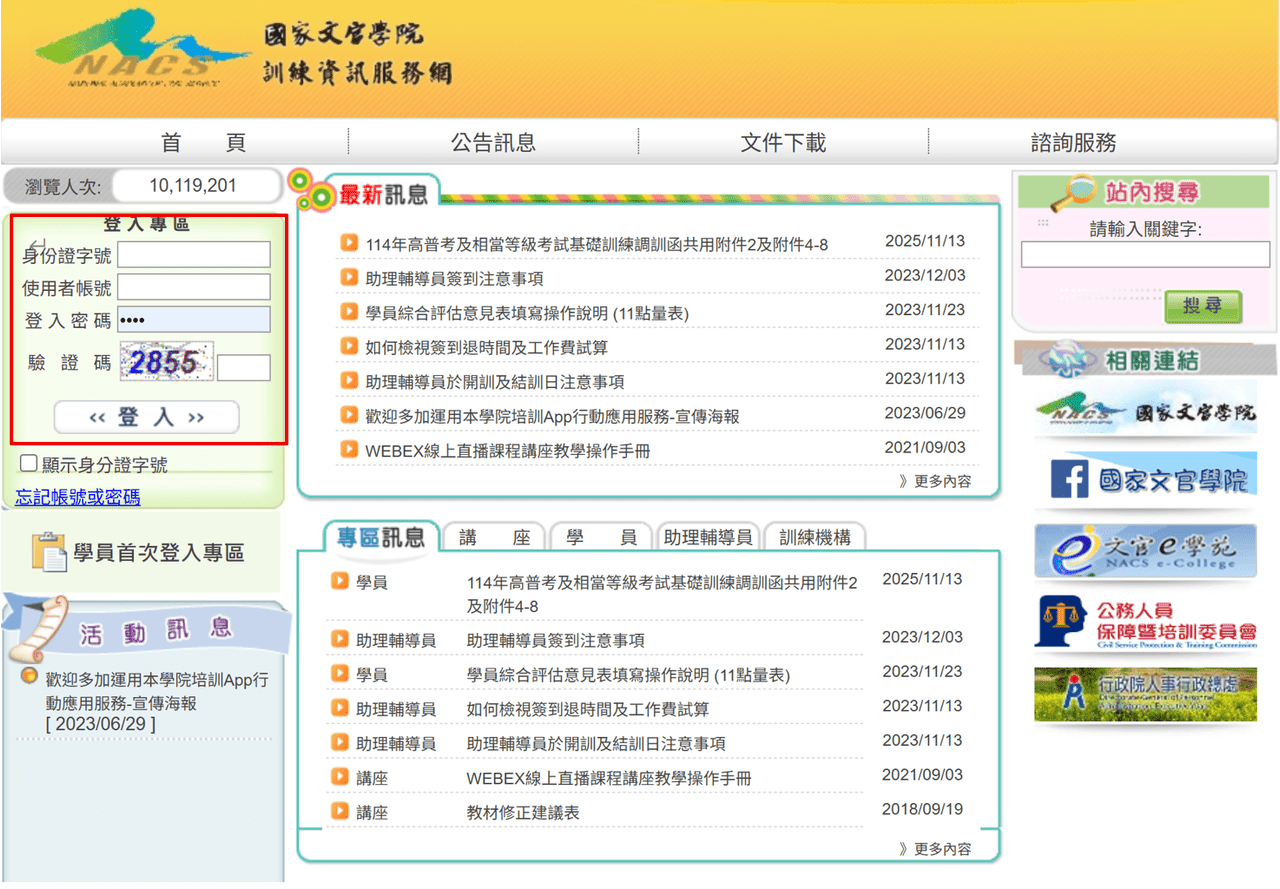1280x889 pixels.
Task: Click arrow icon beside 最新訊息 學員綜合評估意見表
Action: [x=348, y=311]
